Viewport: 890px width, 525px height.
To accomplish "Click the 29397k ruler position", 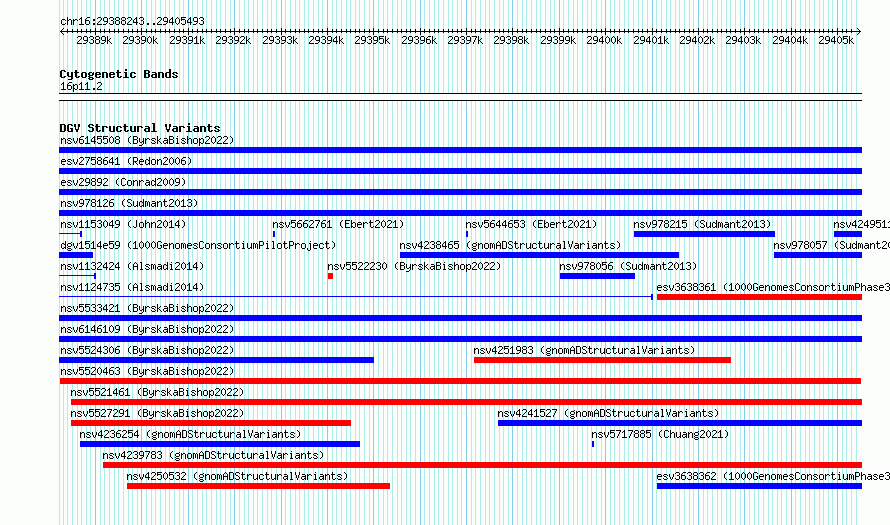I will tap(465, 40).
